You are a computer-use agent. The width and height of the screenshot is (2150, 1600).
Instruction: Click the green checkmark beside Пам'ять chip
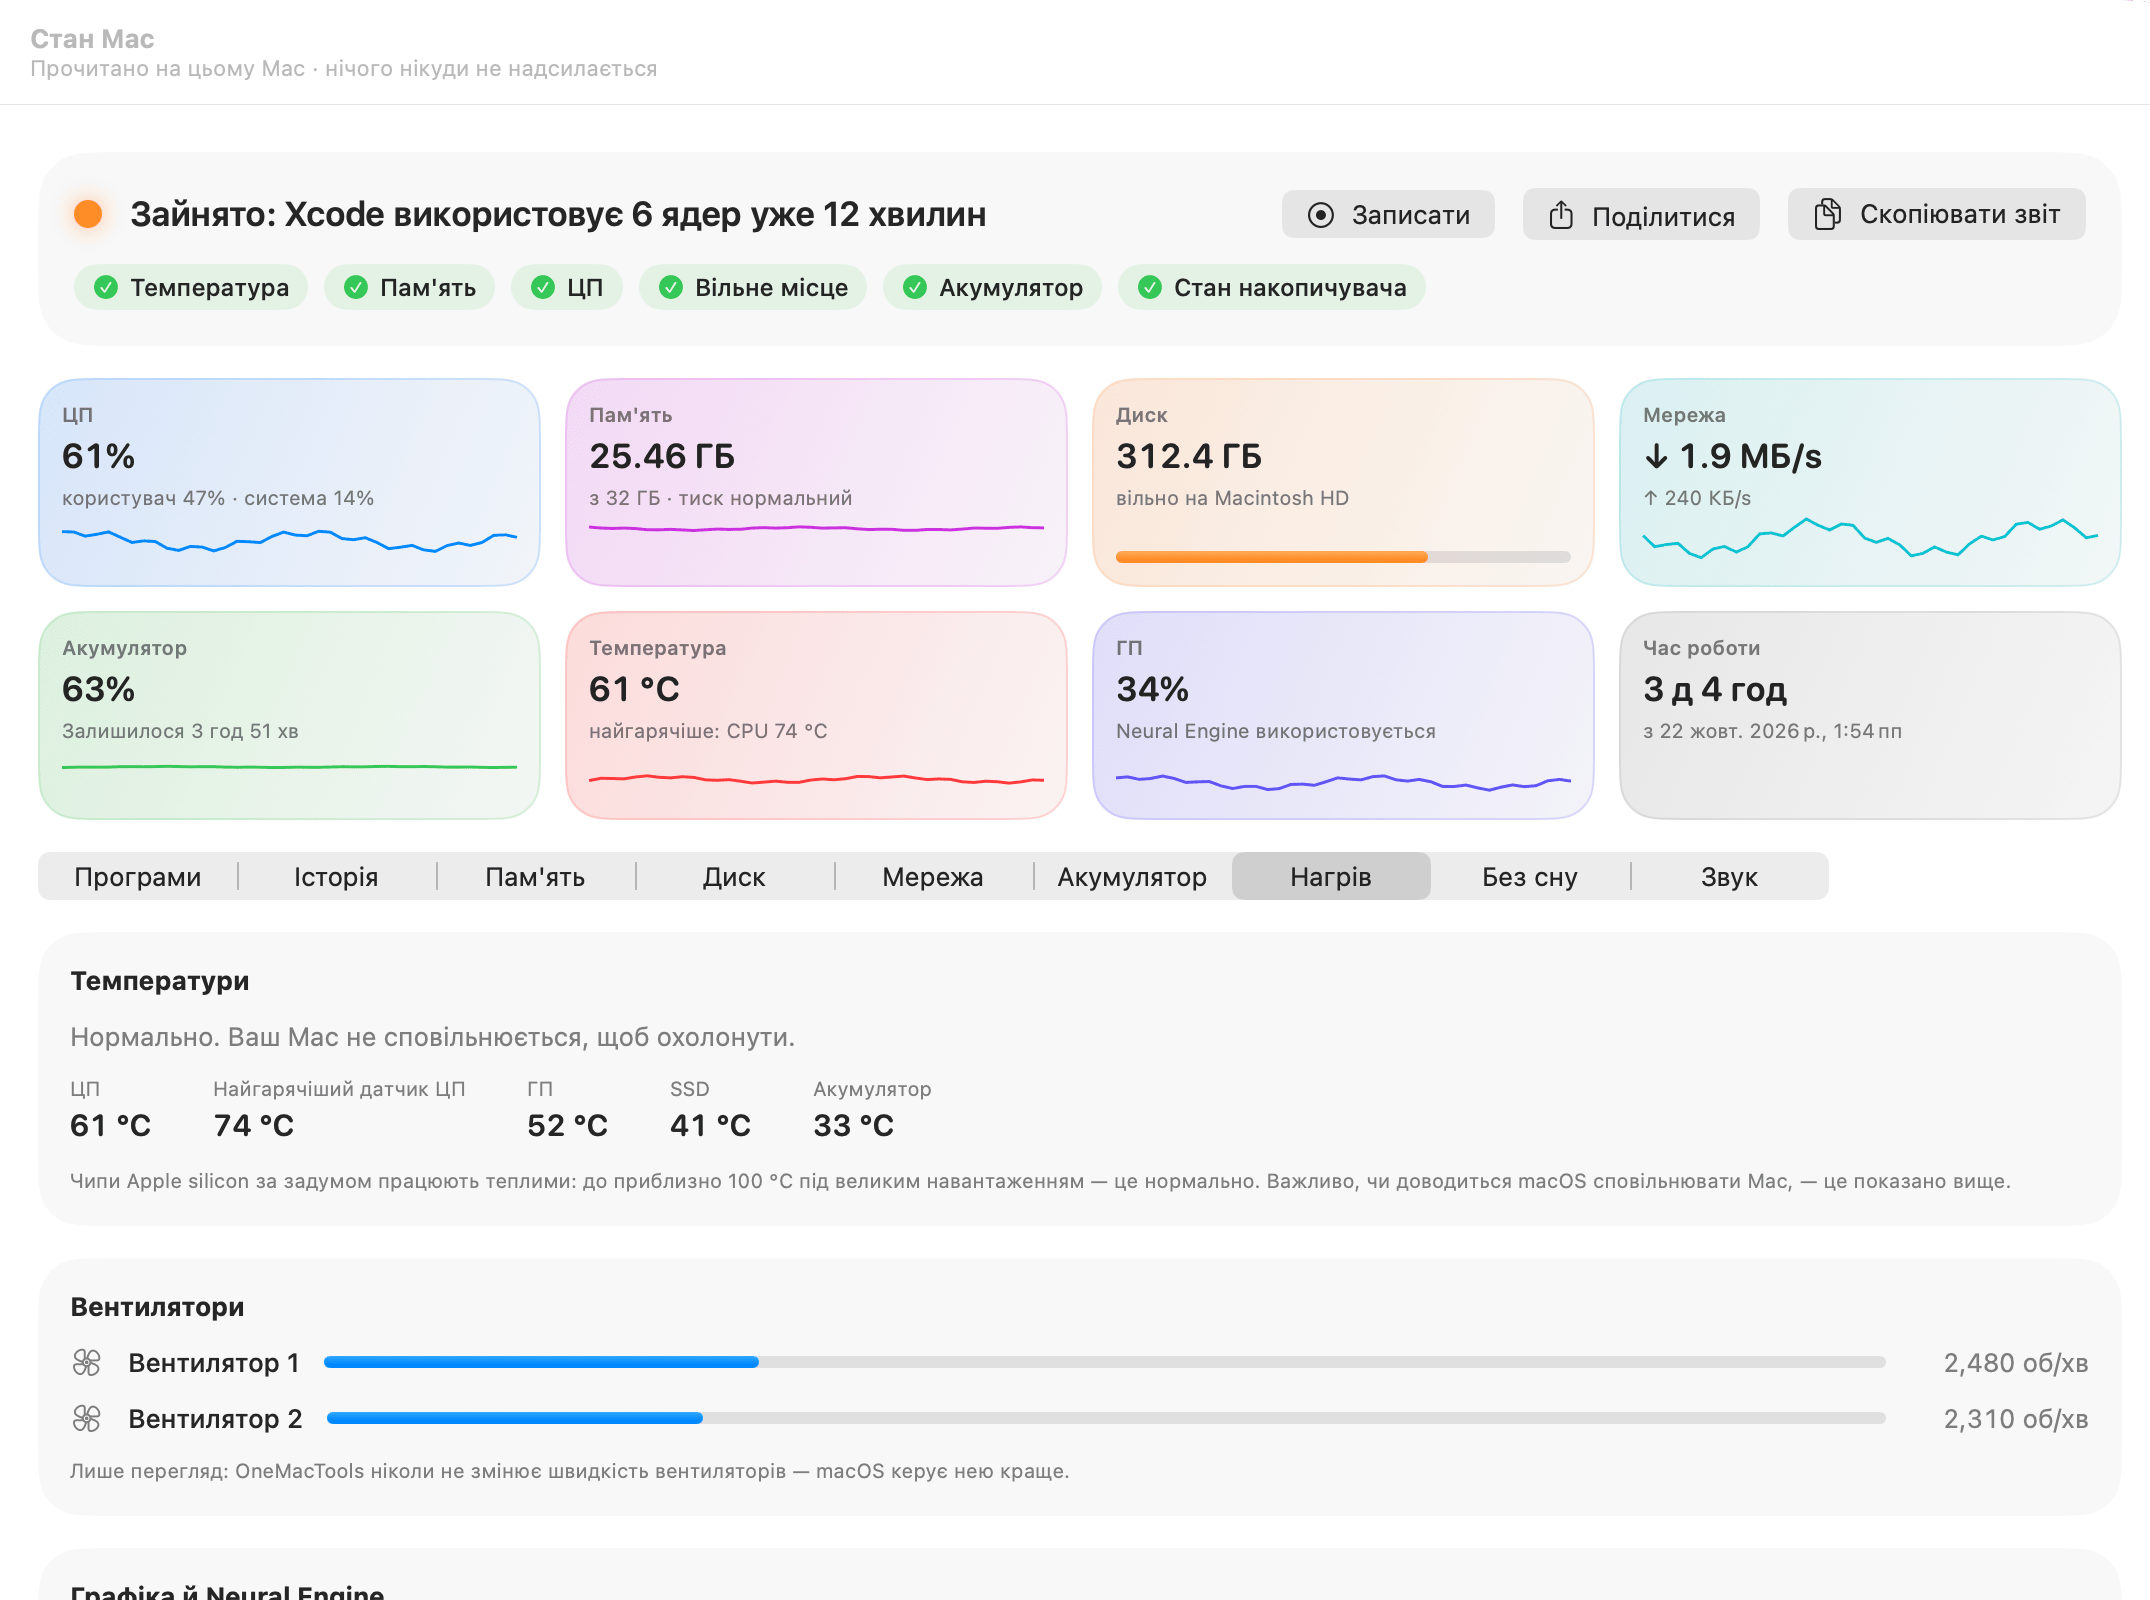pos(356,288)
